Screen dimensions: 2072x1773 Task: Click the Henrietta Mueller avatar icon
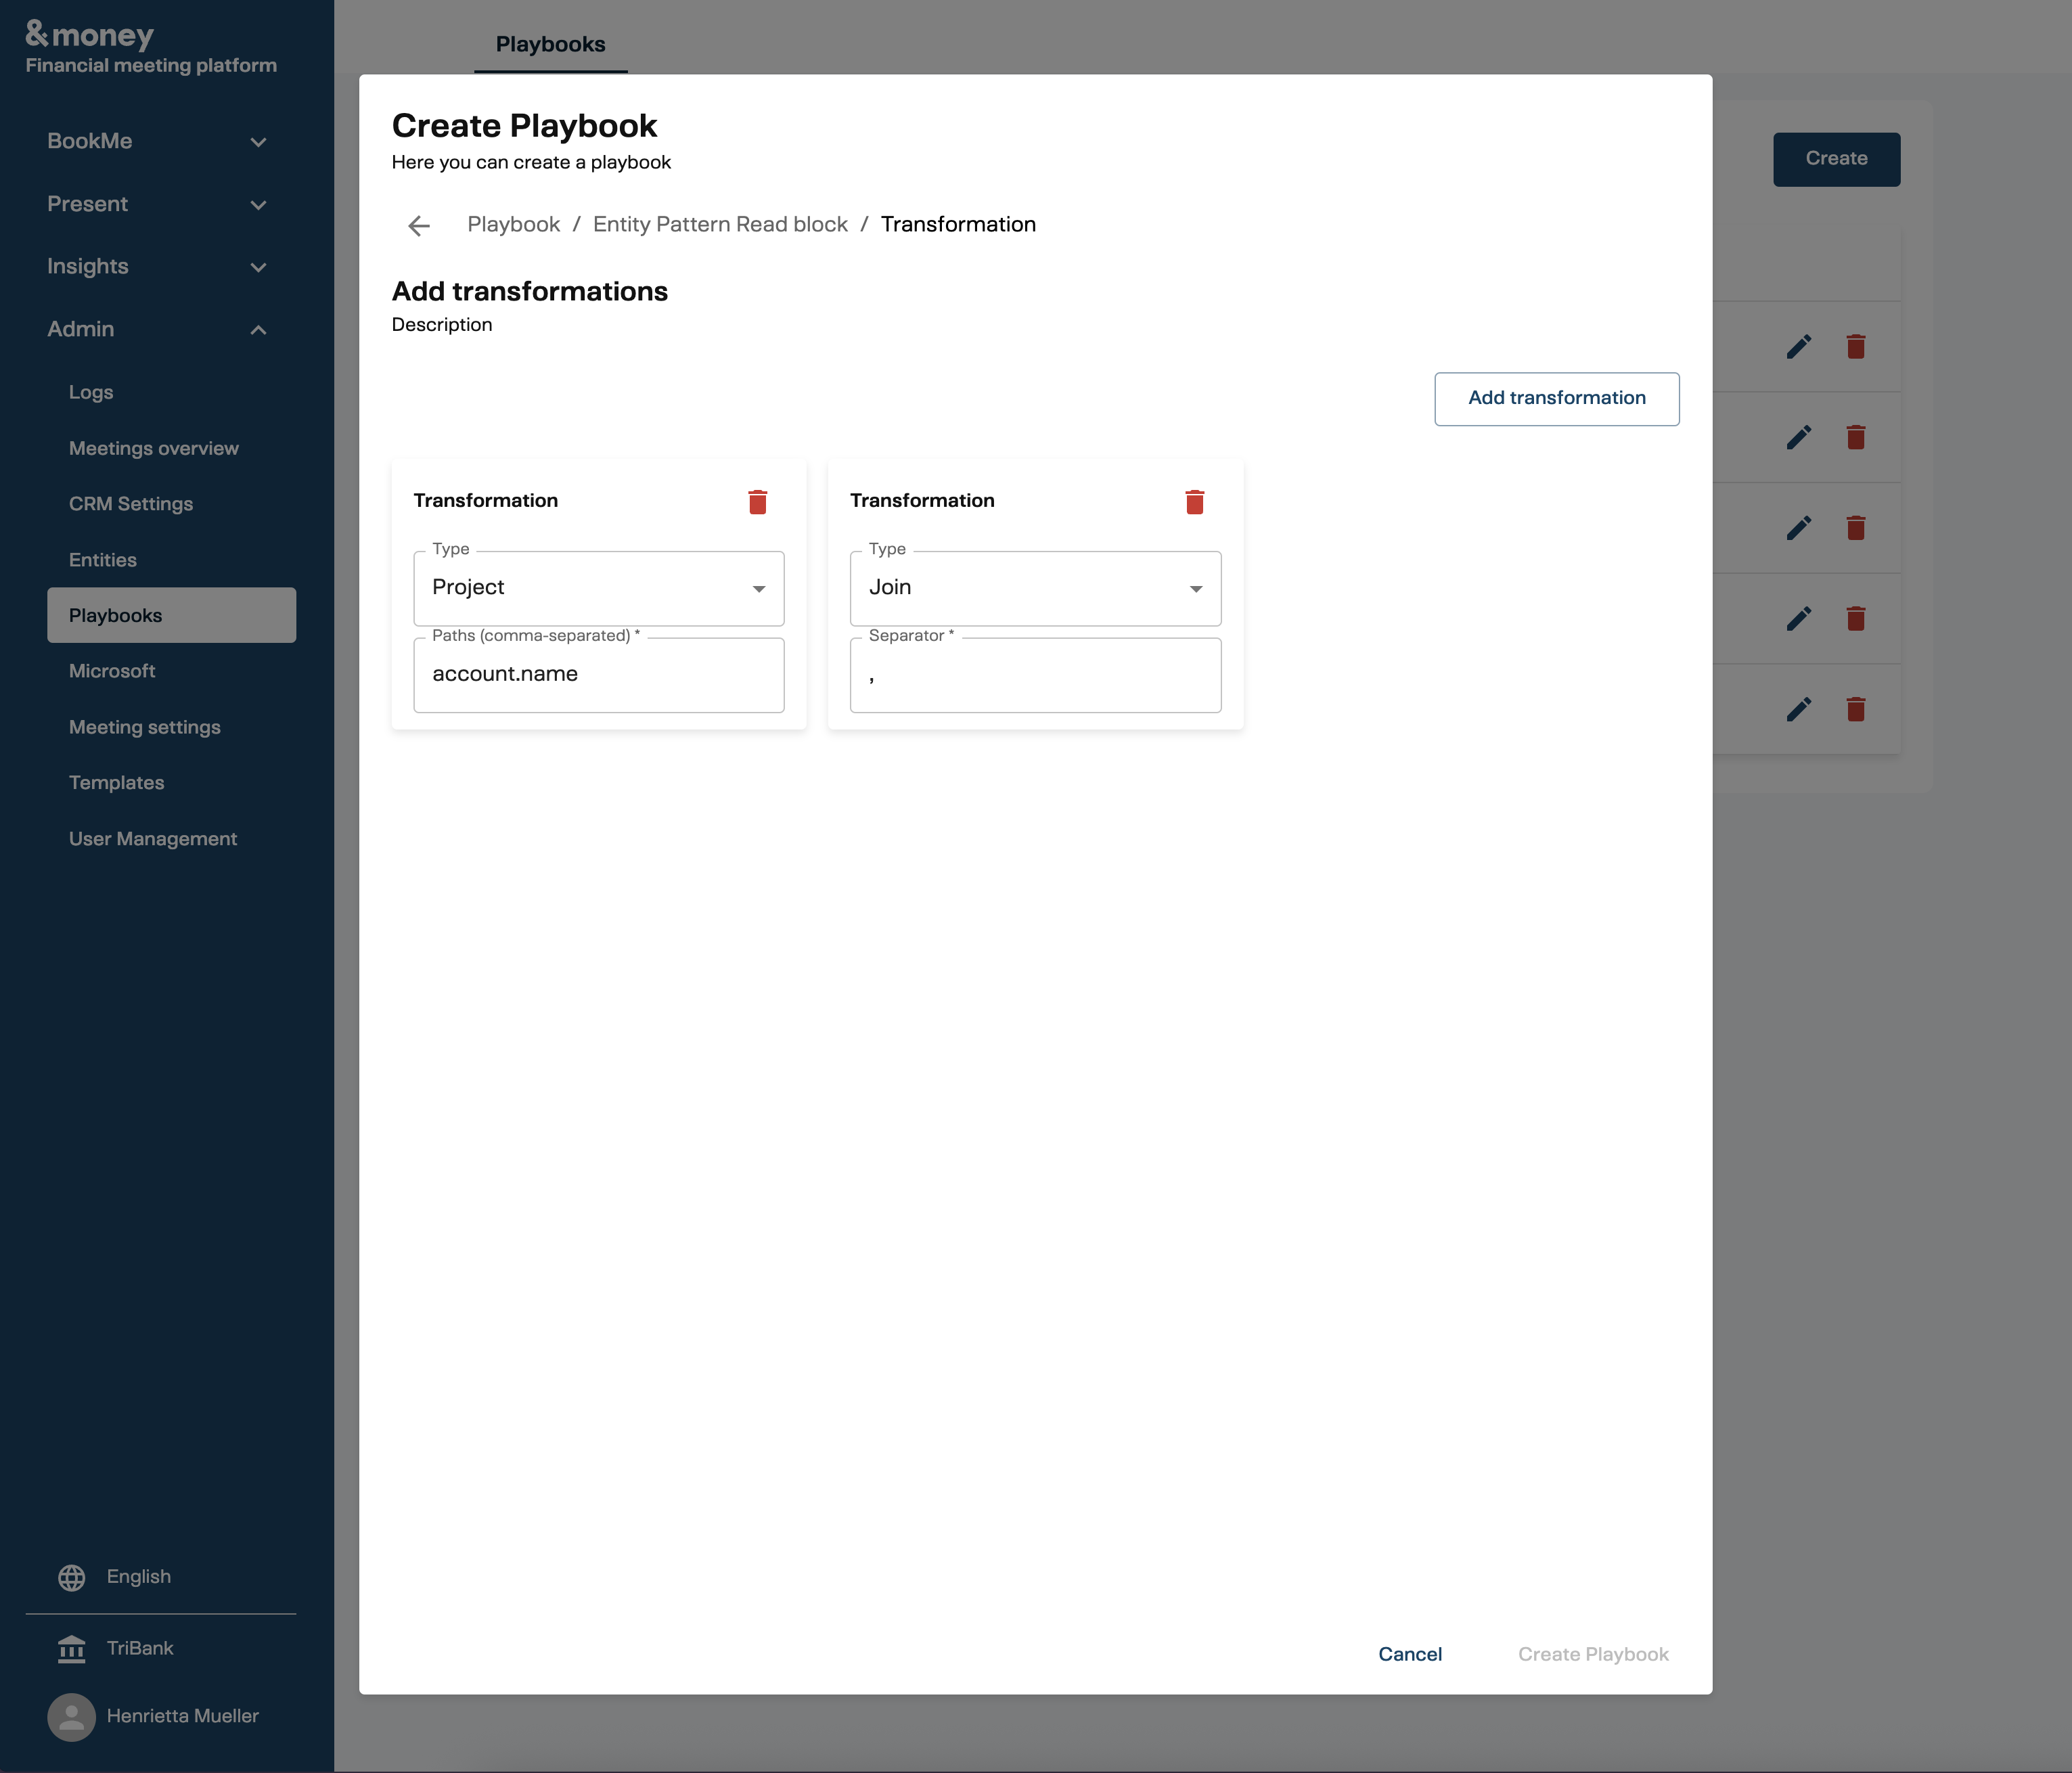[71, 1716]
